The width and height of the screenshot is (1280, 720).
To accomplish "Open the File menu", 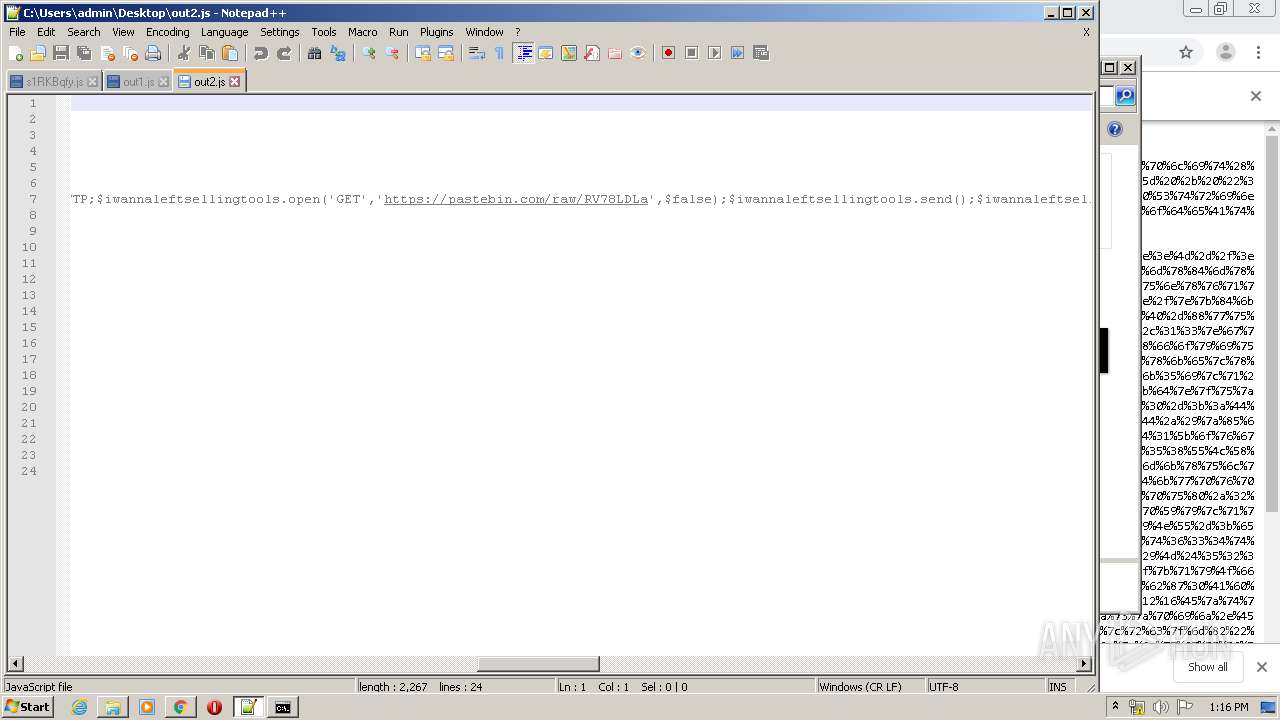I will pyautogui.click(x=17, y=32).
